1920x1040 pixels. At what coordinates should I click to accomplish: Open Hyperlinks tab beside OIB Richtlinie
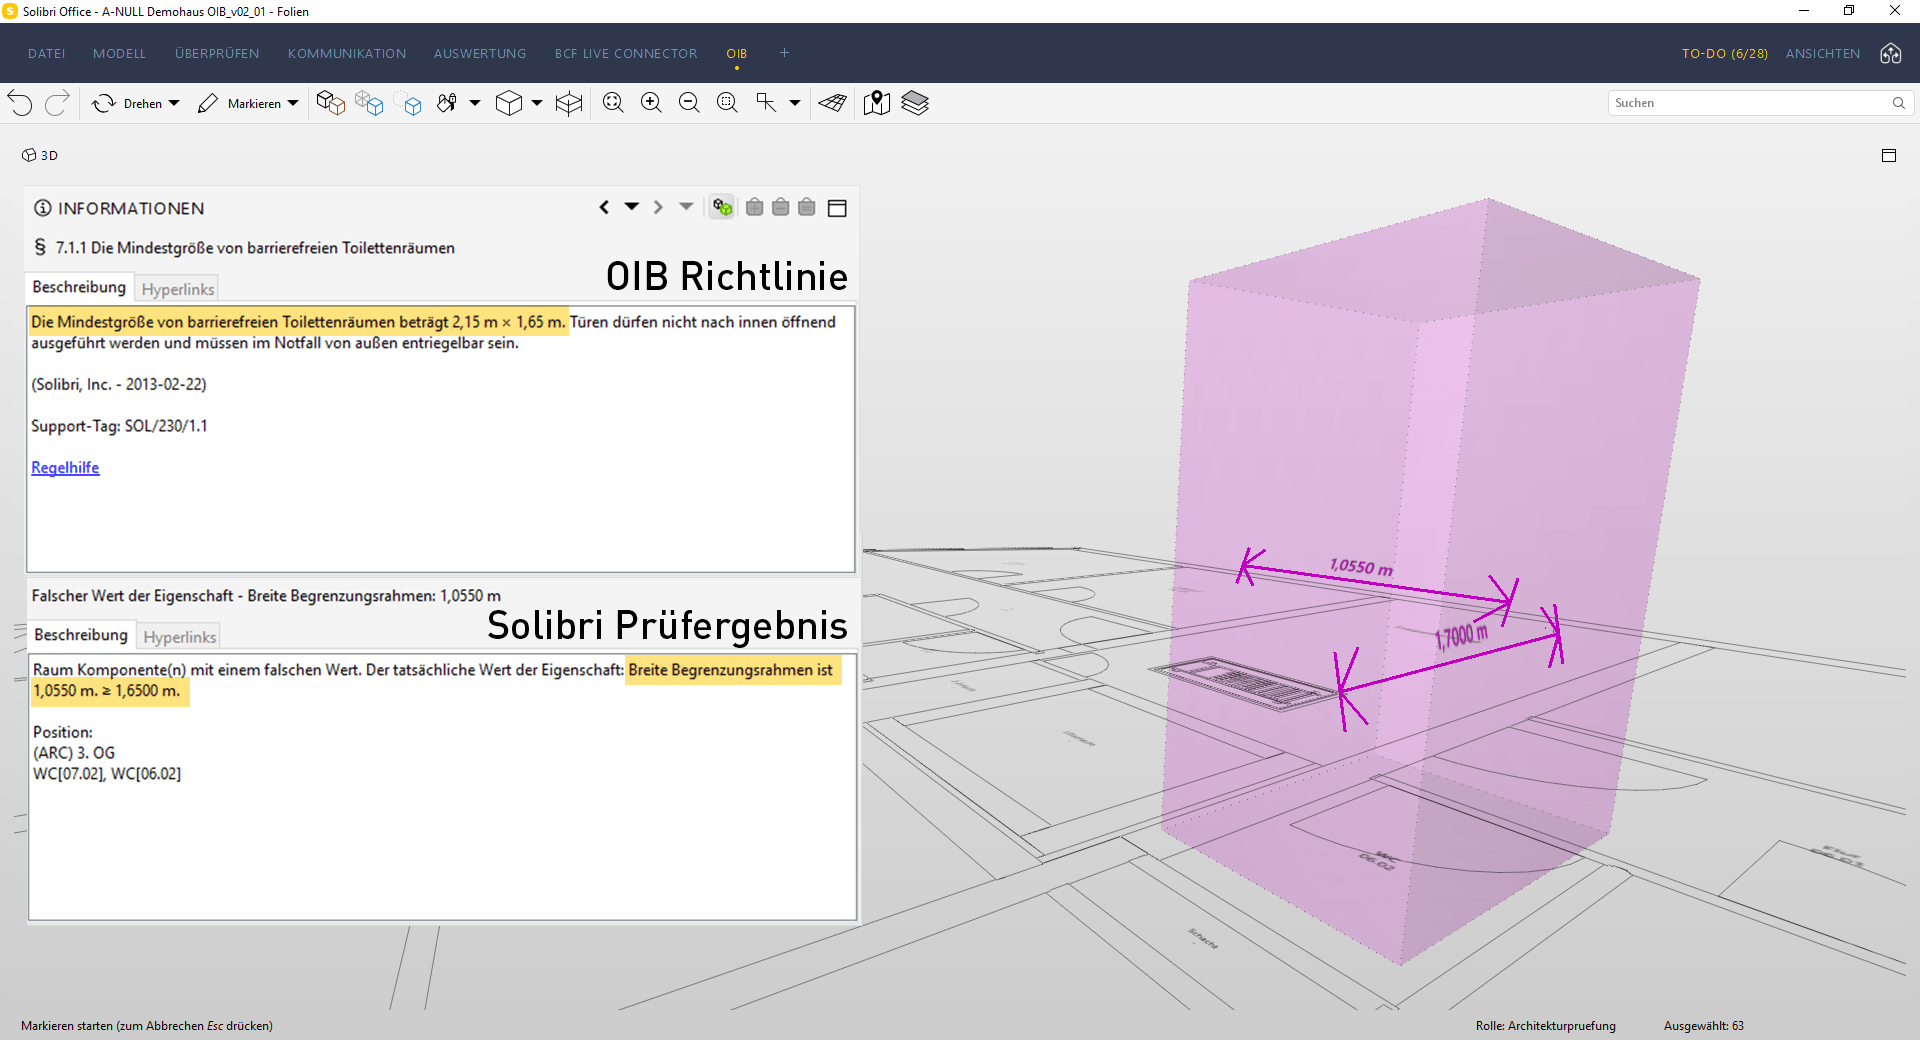(x=178, y=289)
